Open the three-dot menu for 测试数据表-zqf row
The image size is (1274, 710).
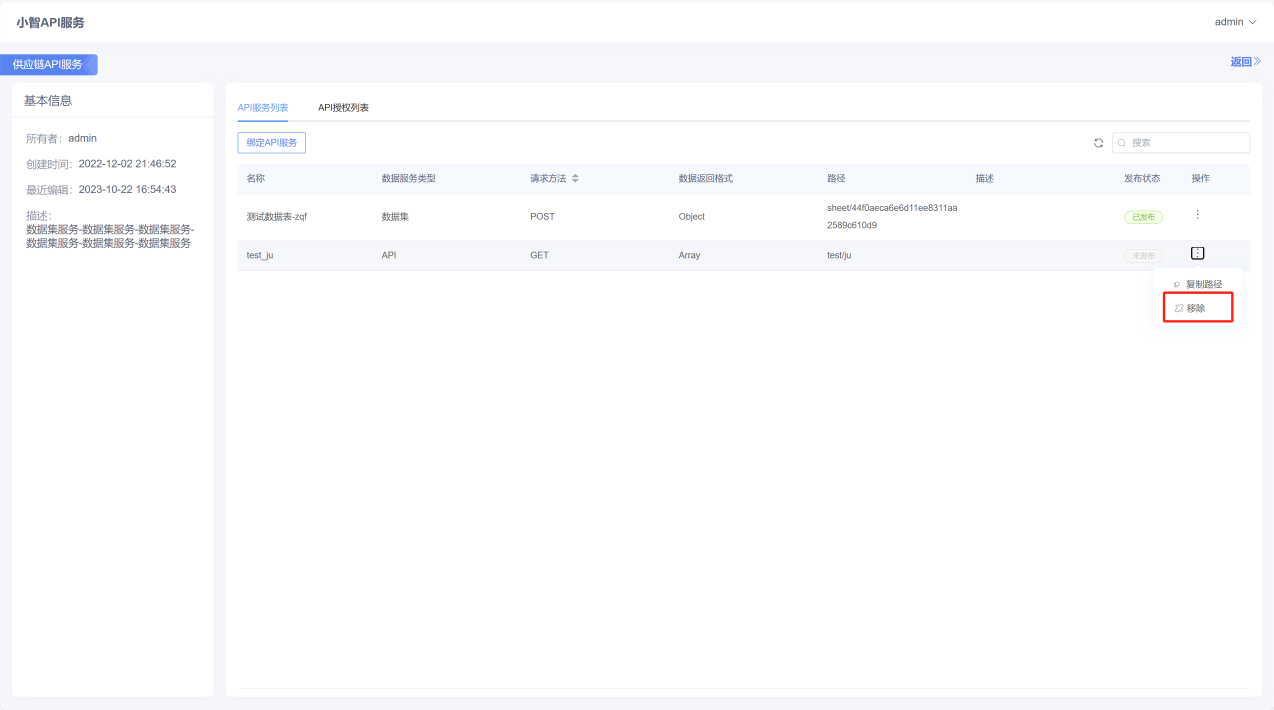1197,215
